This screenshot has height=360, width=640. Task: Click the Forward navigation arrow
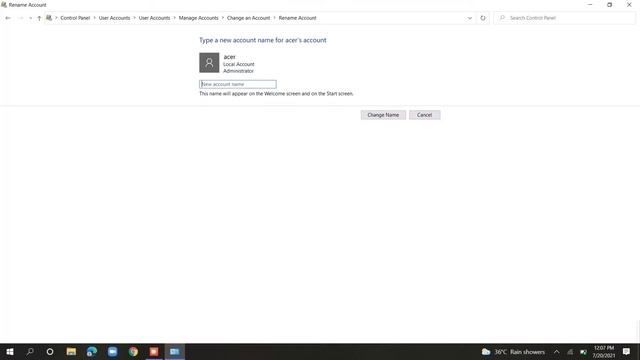pyautogui.click(x=20, y=18)
